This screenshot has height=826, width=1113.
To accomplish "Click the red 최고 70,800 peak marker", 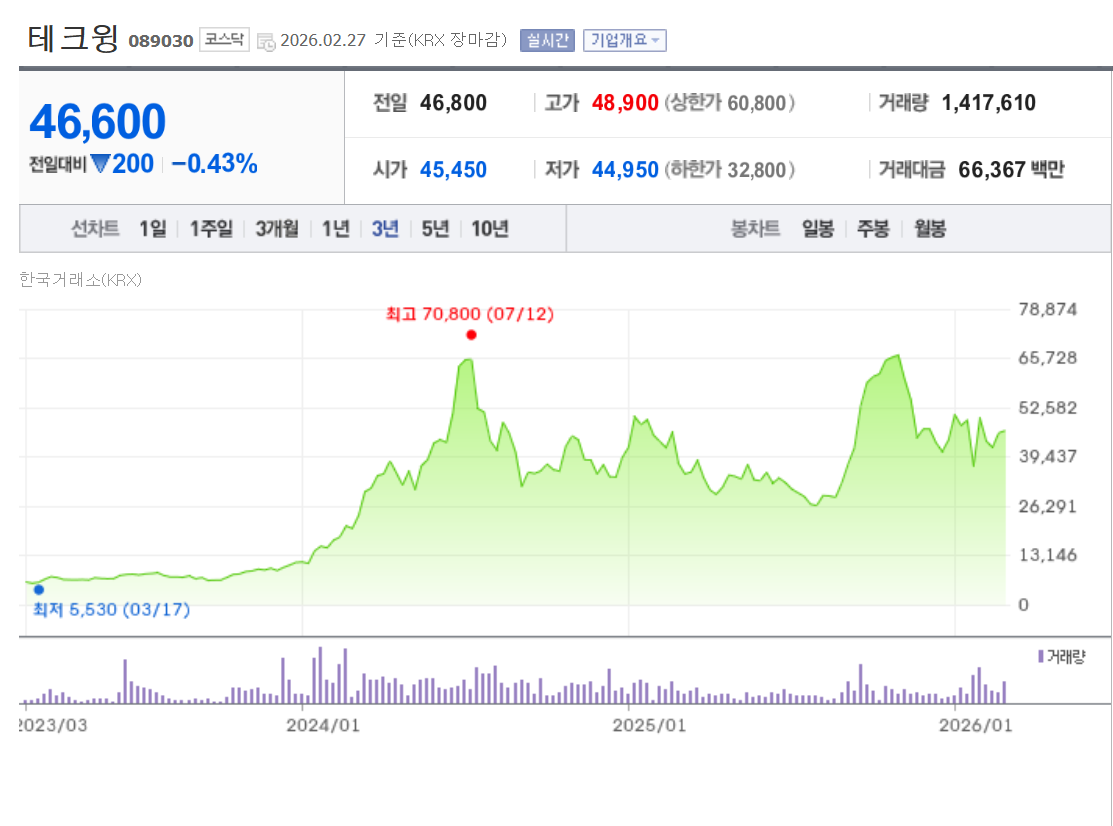I will [x=471, y=335].
